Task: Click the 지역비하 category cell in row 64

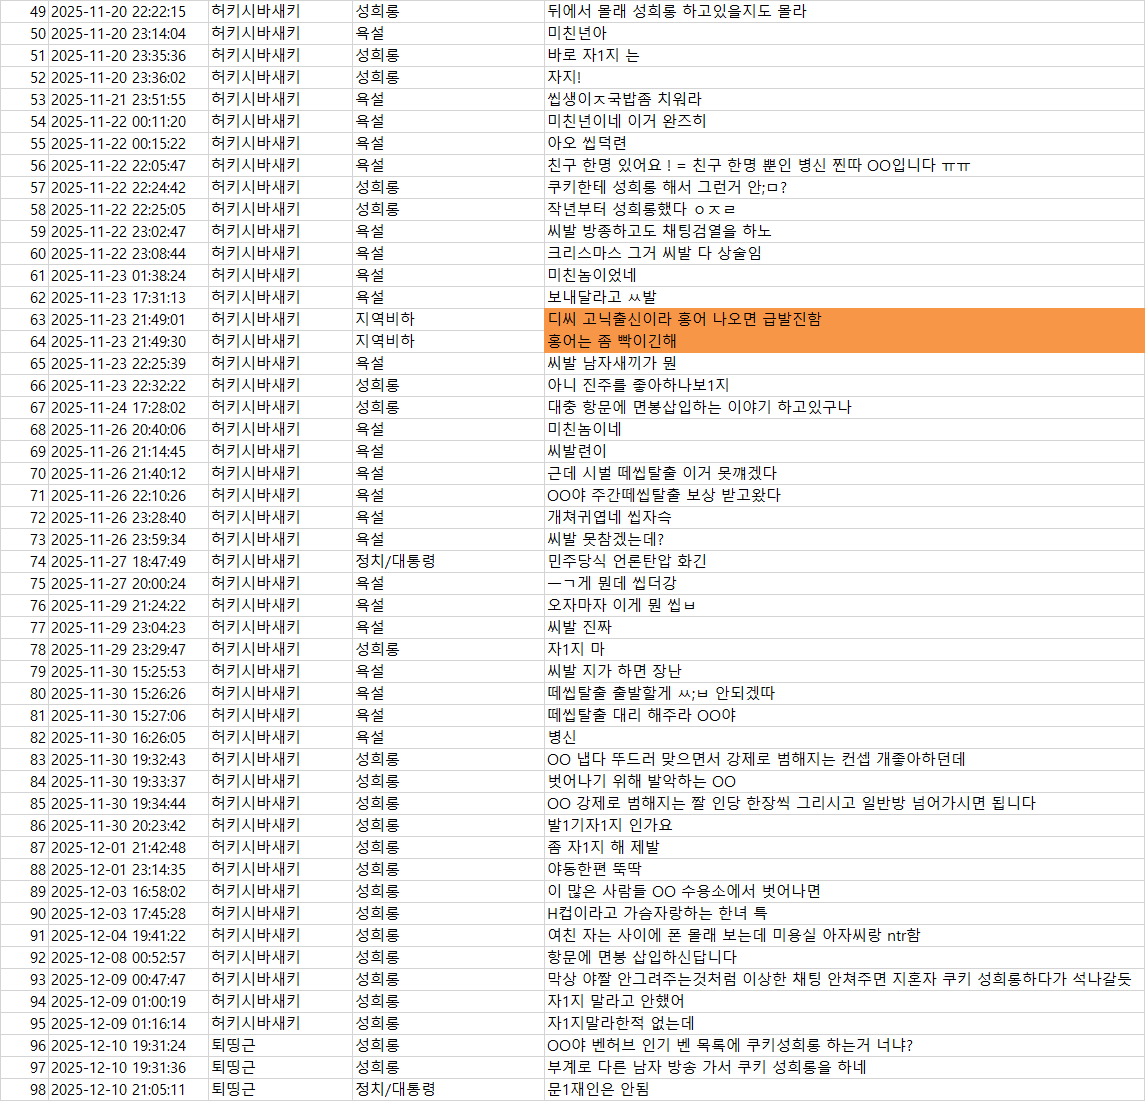Action: [x=447, y=341]
